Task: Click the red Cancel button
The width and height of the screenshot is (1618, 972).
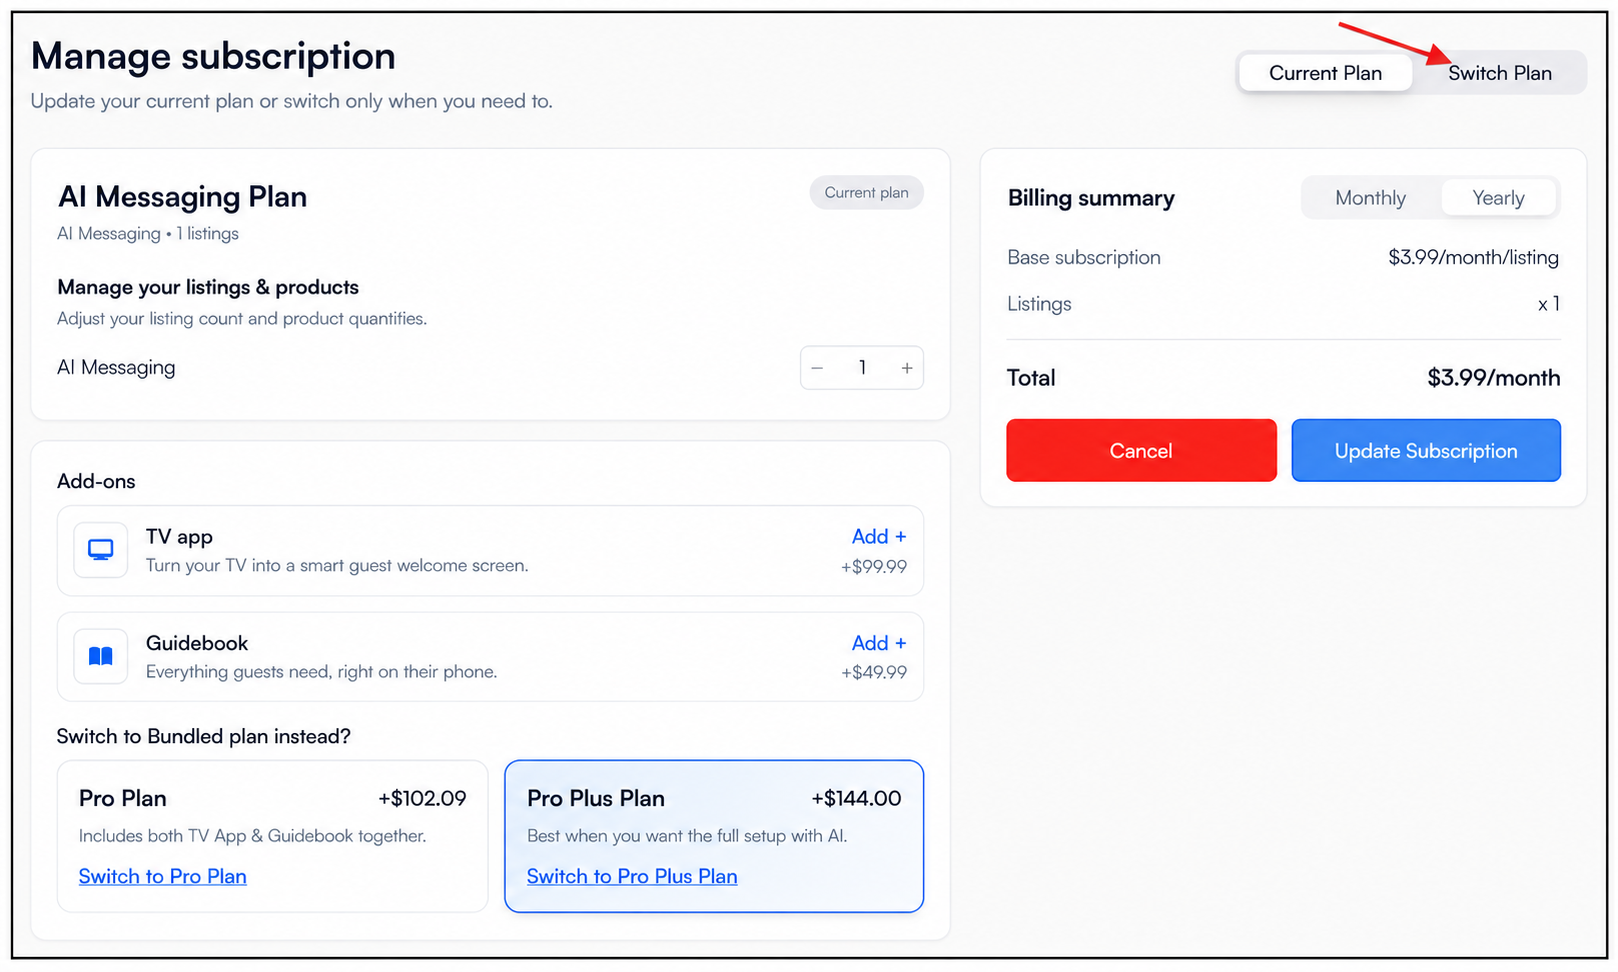Action: [1141, 450]
